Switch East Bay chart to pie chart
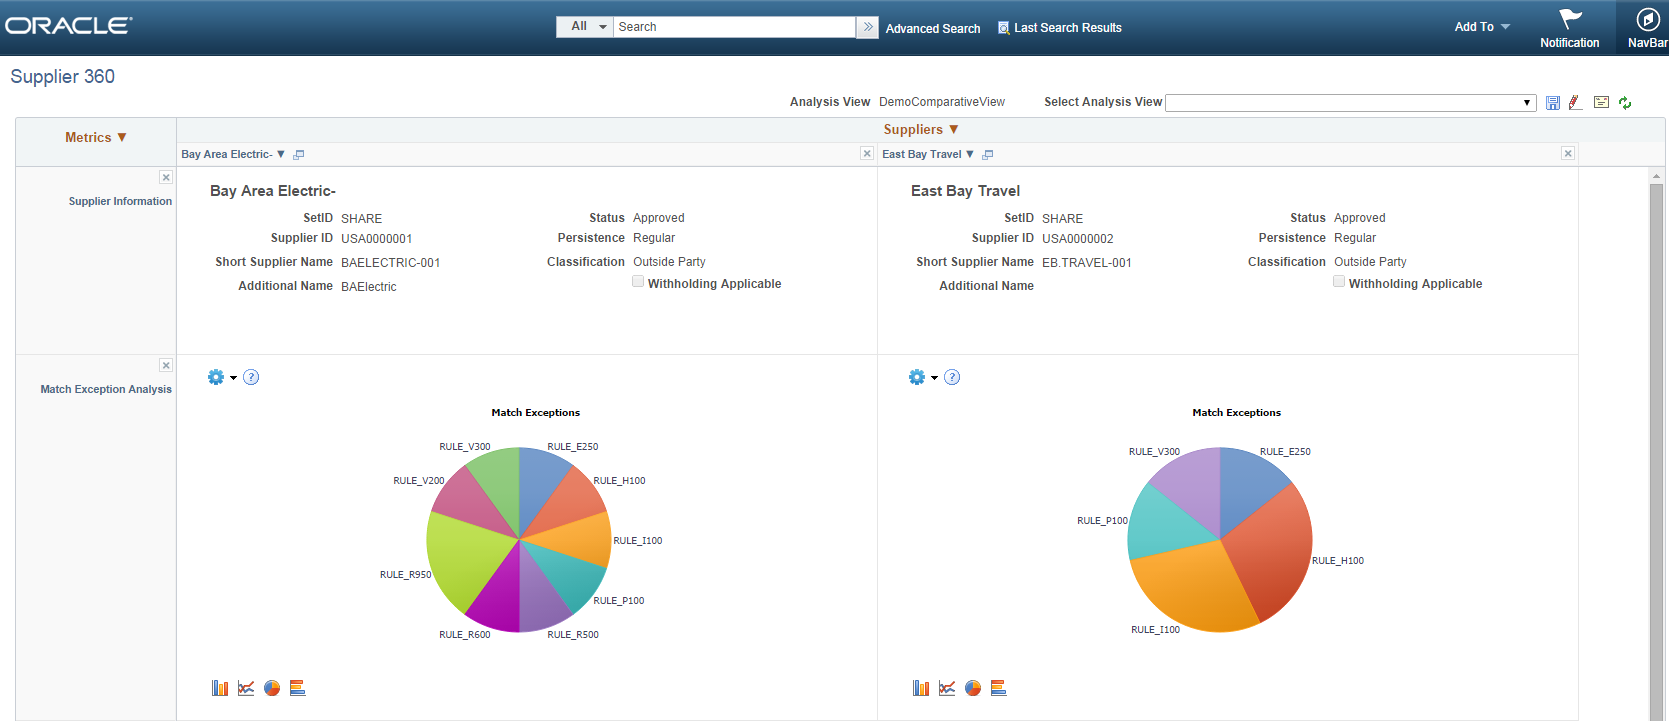 pyautogui.click(x=973, y=688)
